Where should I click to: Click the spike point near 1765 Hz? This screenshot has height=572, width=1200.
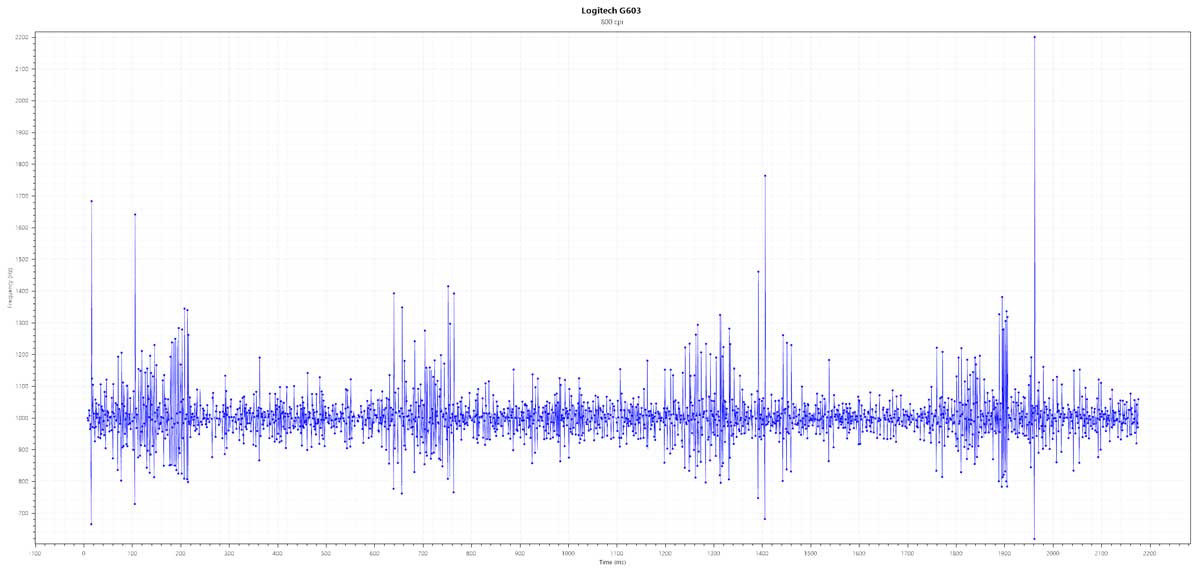(765, 176)
